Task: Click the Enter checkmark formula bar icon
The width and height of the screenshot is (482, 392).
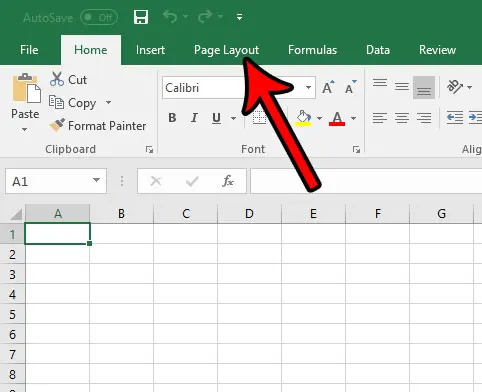Action: click(x=192, y=181)
